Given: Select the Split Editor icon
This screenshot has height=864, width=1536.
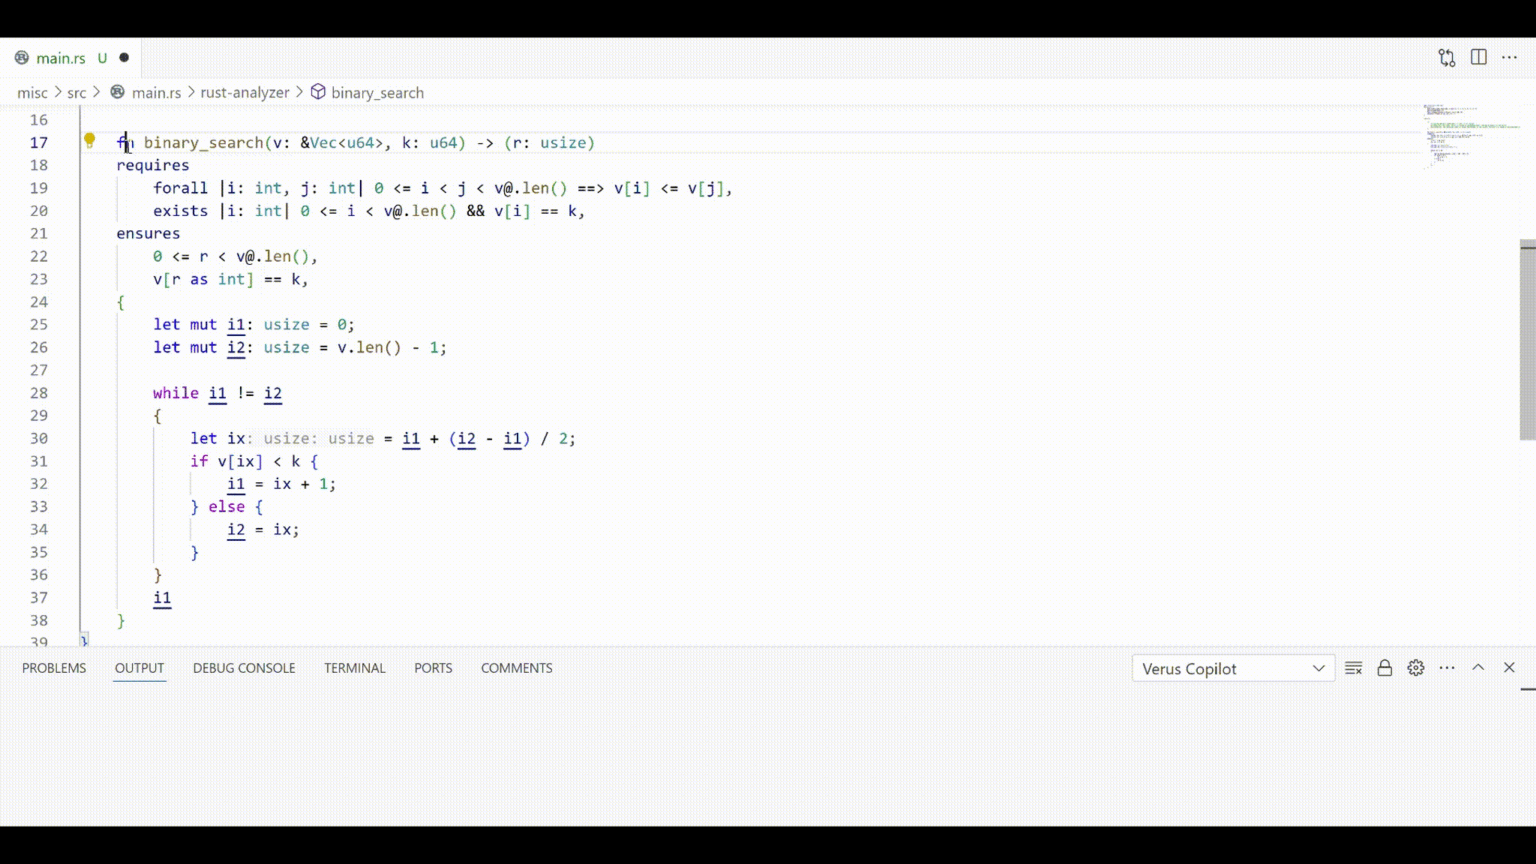Looking at the screenshot, I should click(x=1479, y=57).
